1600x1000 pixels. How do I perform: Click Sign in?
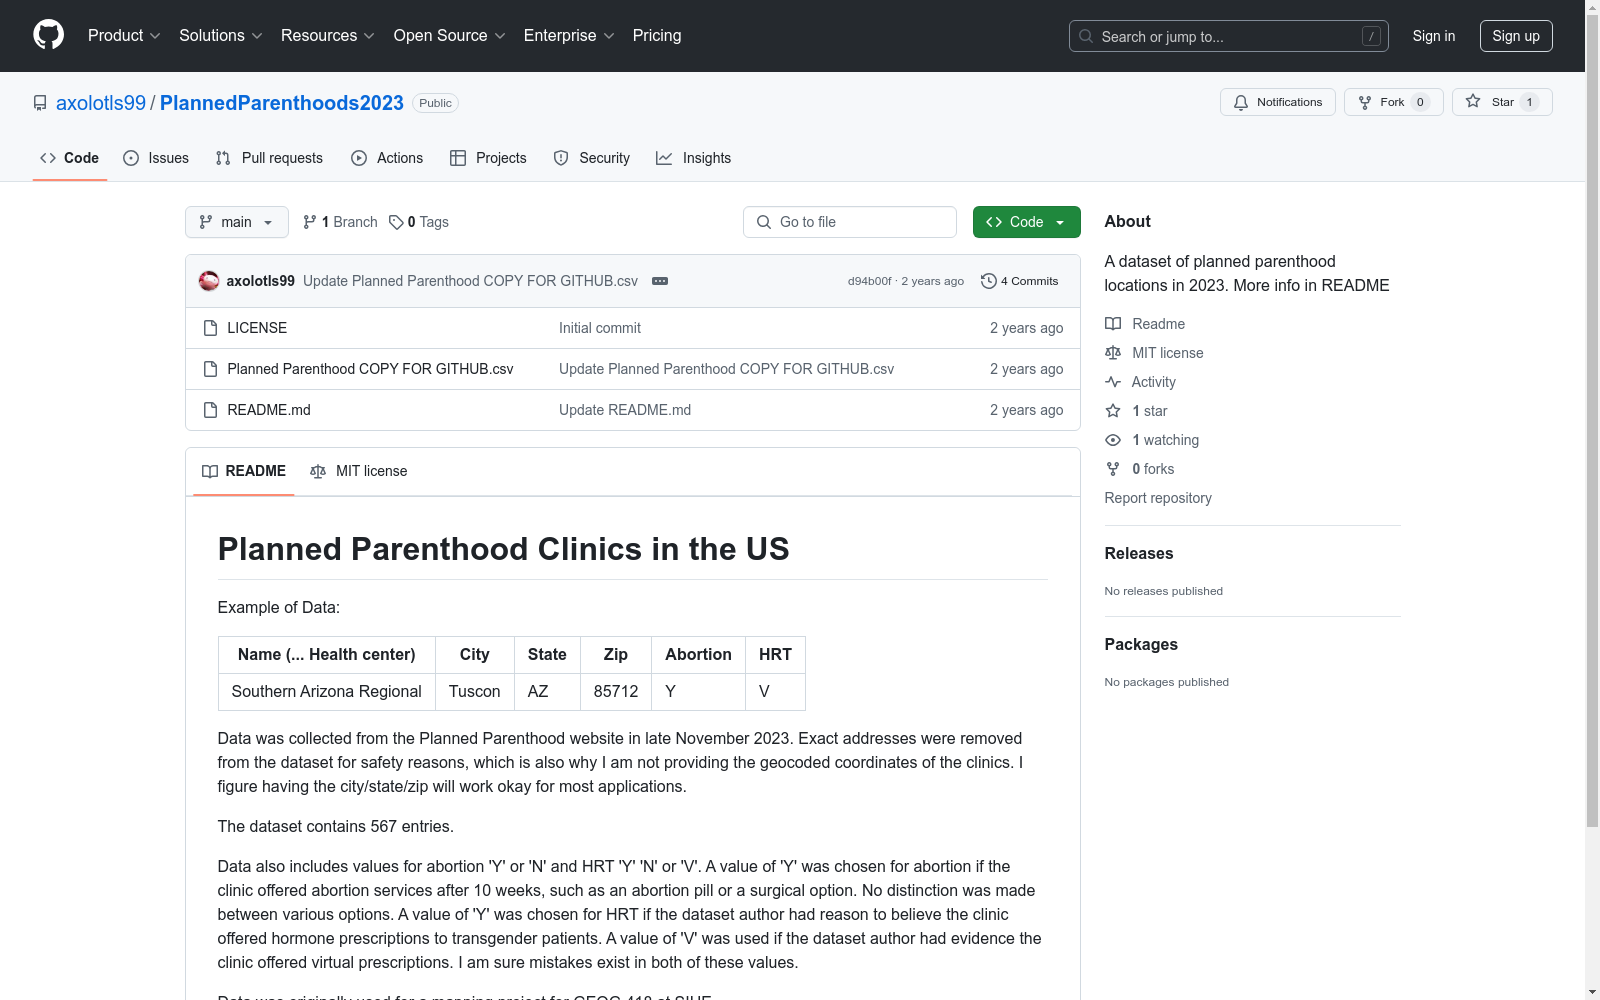coord(1433,36)
